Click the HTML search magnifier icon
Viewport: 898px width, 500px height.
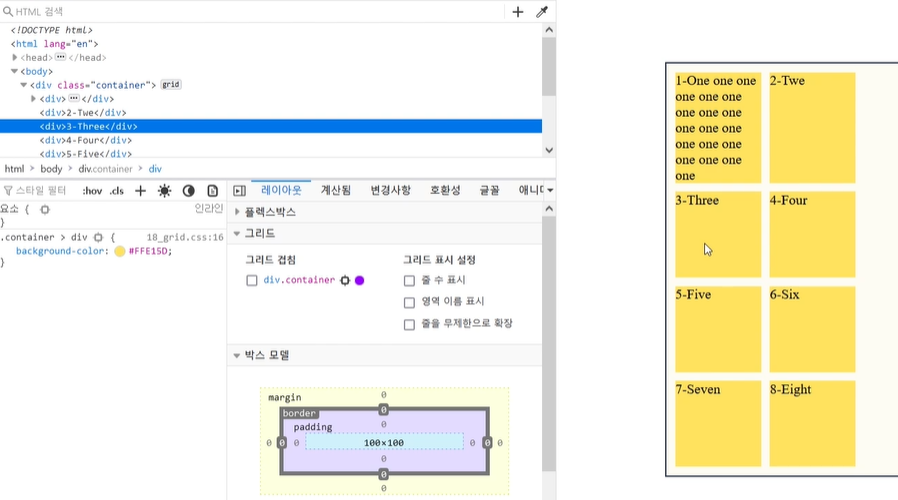7,11
